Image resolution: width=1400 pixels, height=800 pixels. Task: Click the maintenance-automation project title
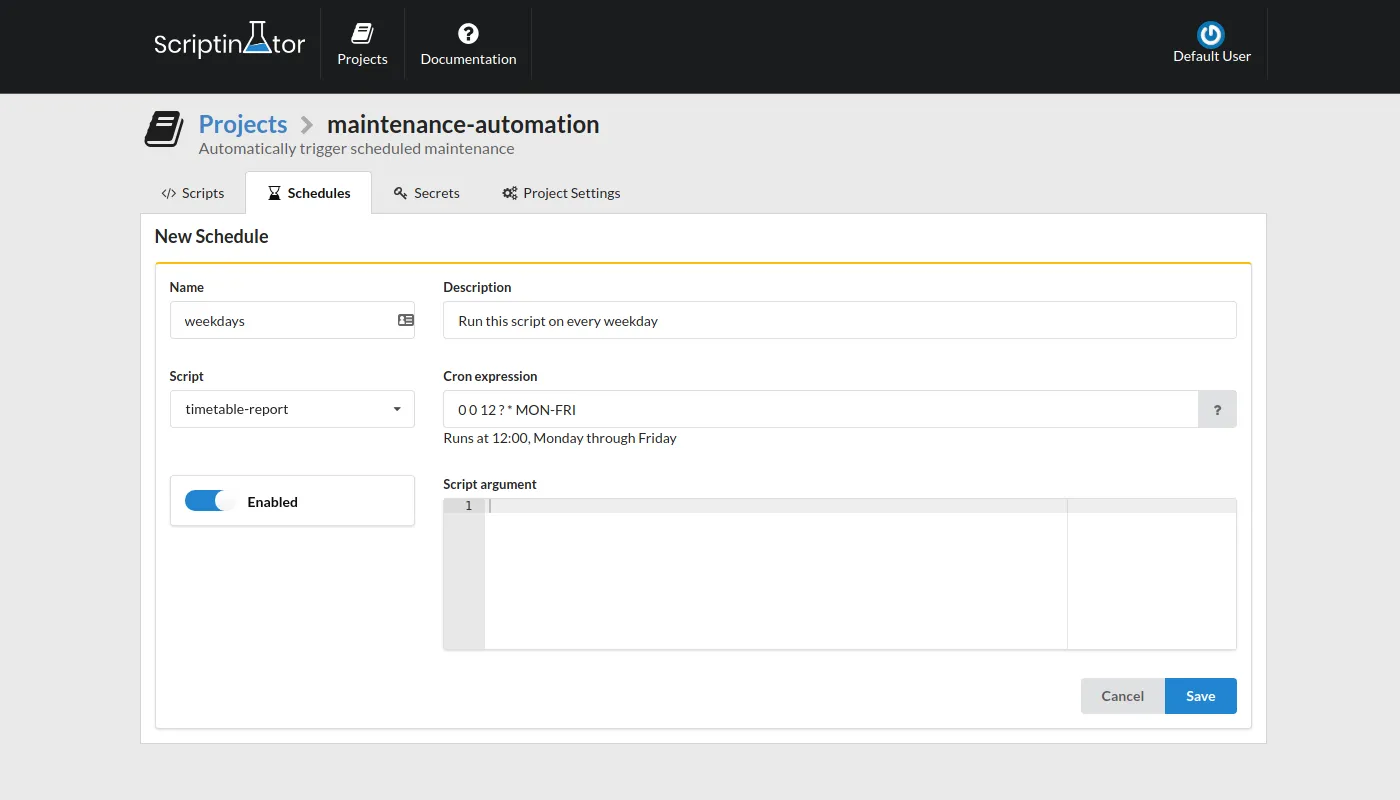(463, 124)
